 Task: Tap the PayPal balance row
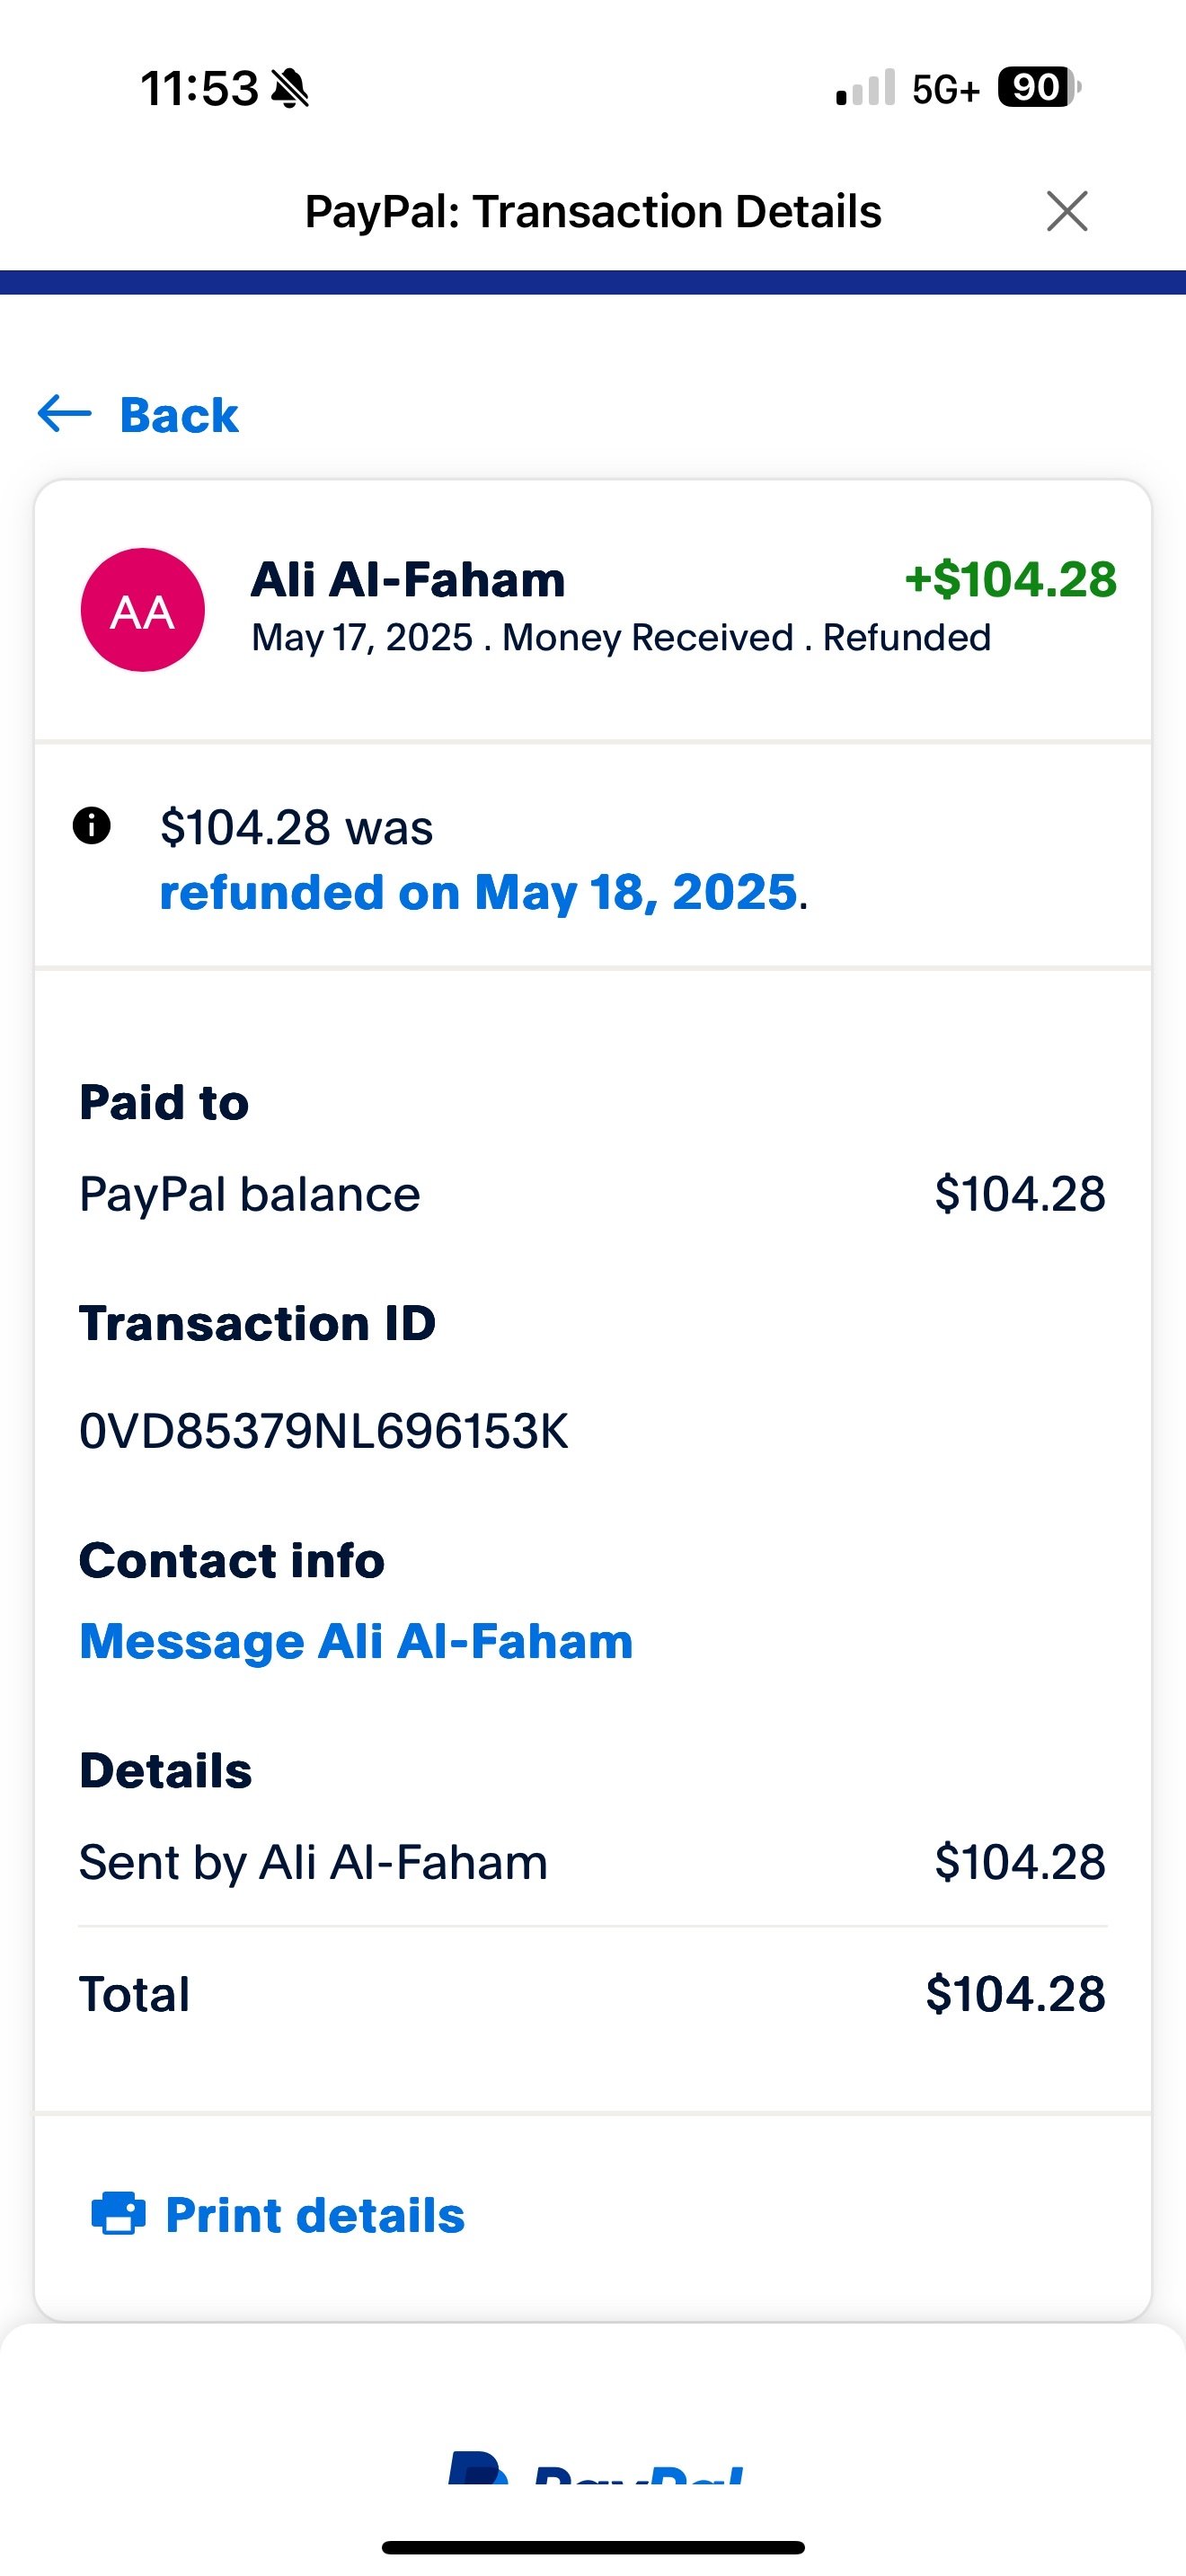(593, 1194)
